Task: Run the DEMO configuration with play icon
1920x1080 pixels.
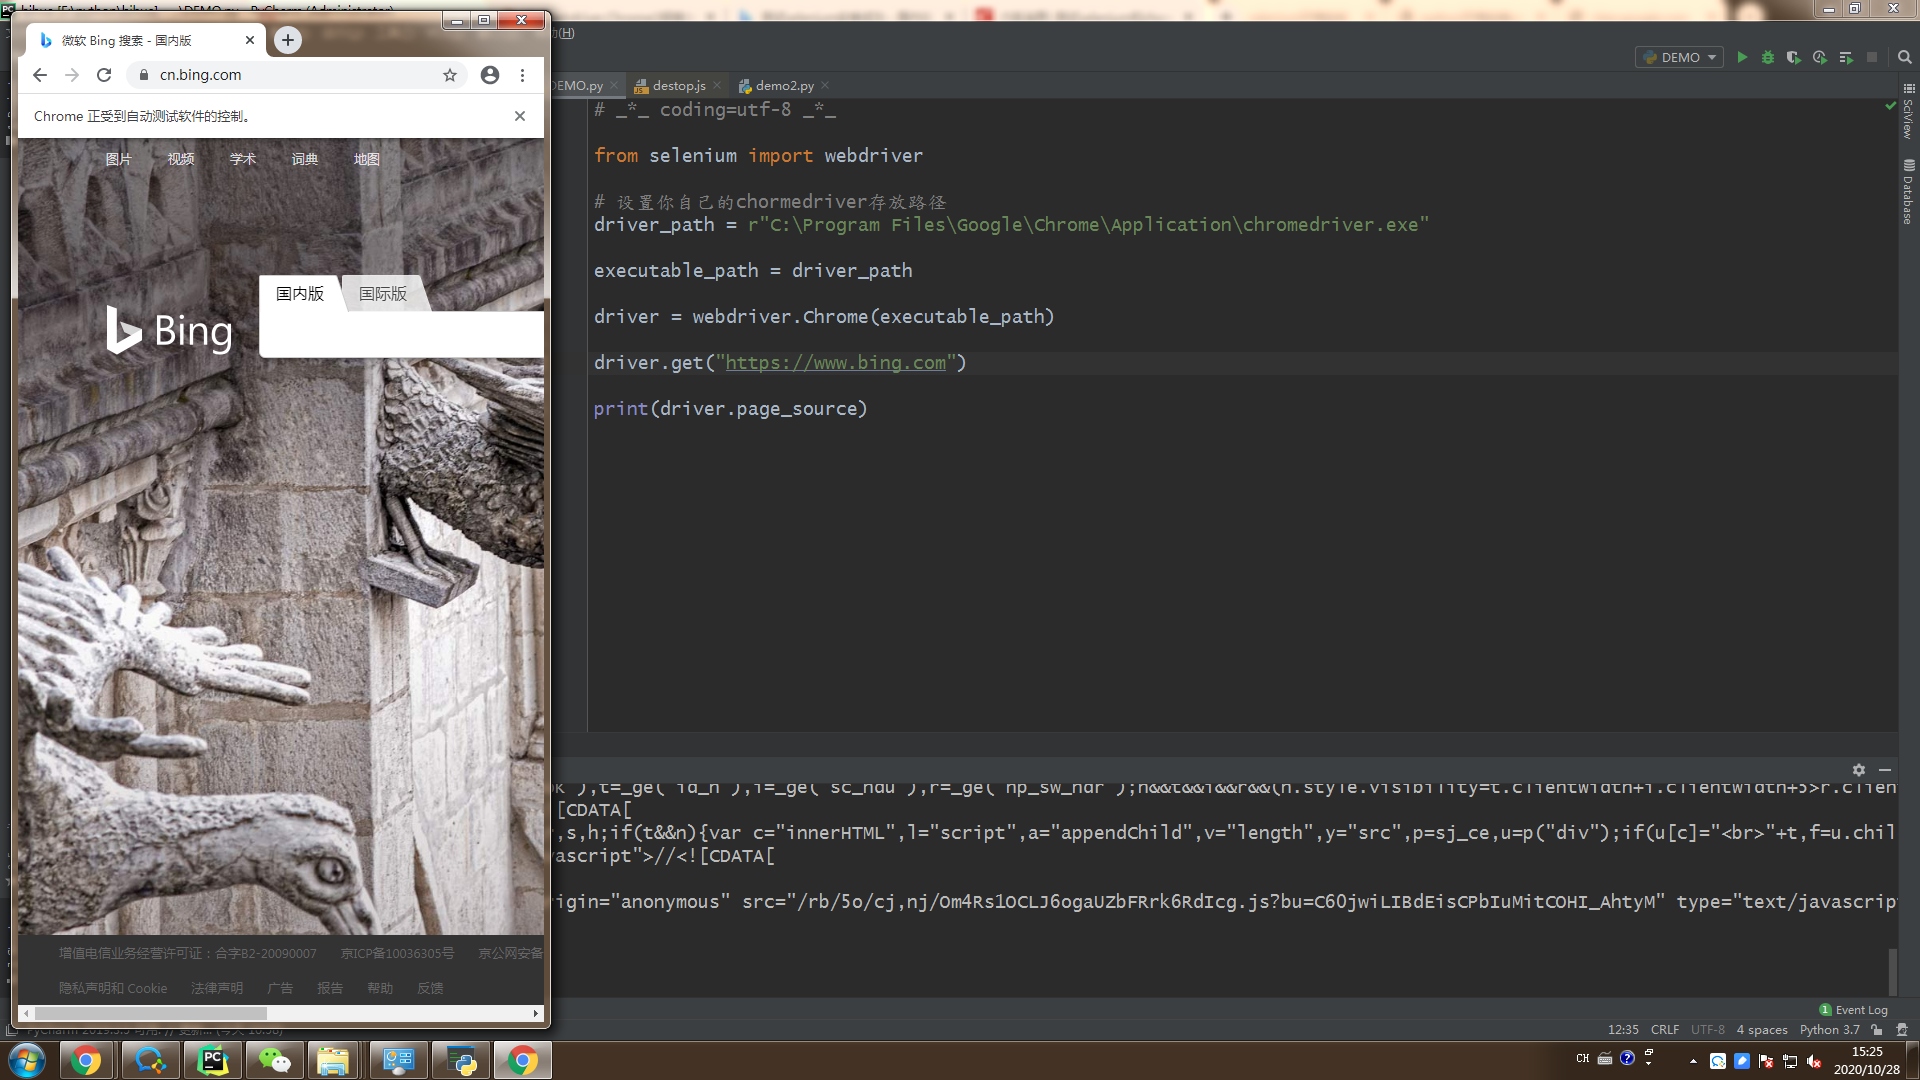Action: (x=1742, y=57)
